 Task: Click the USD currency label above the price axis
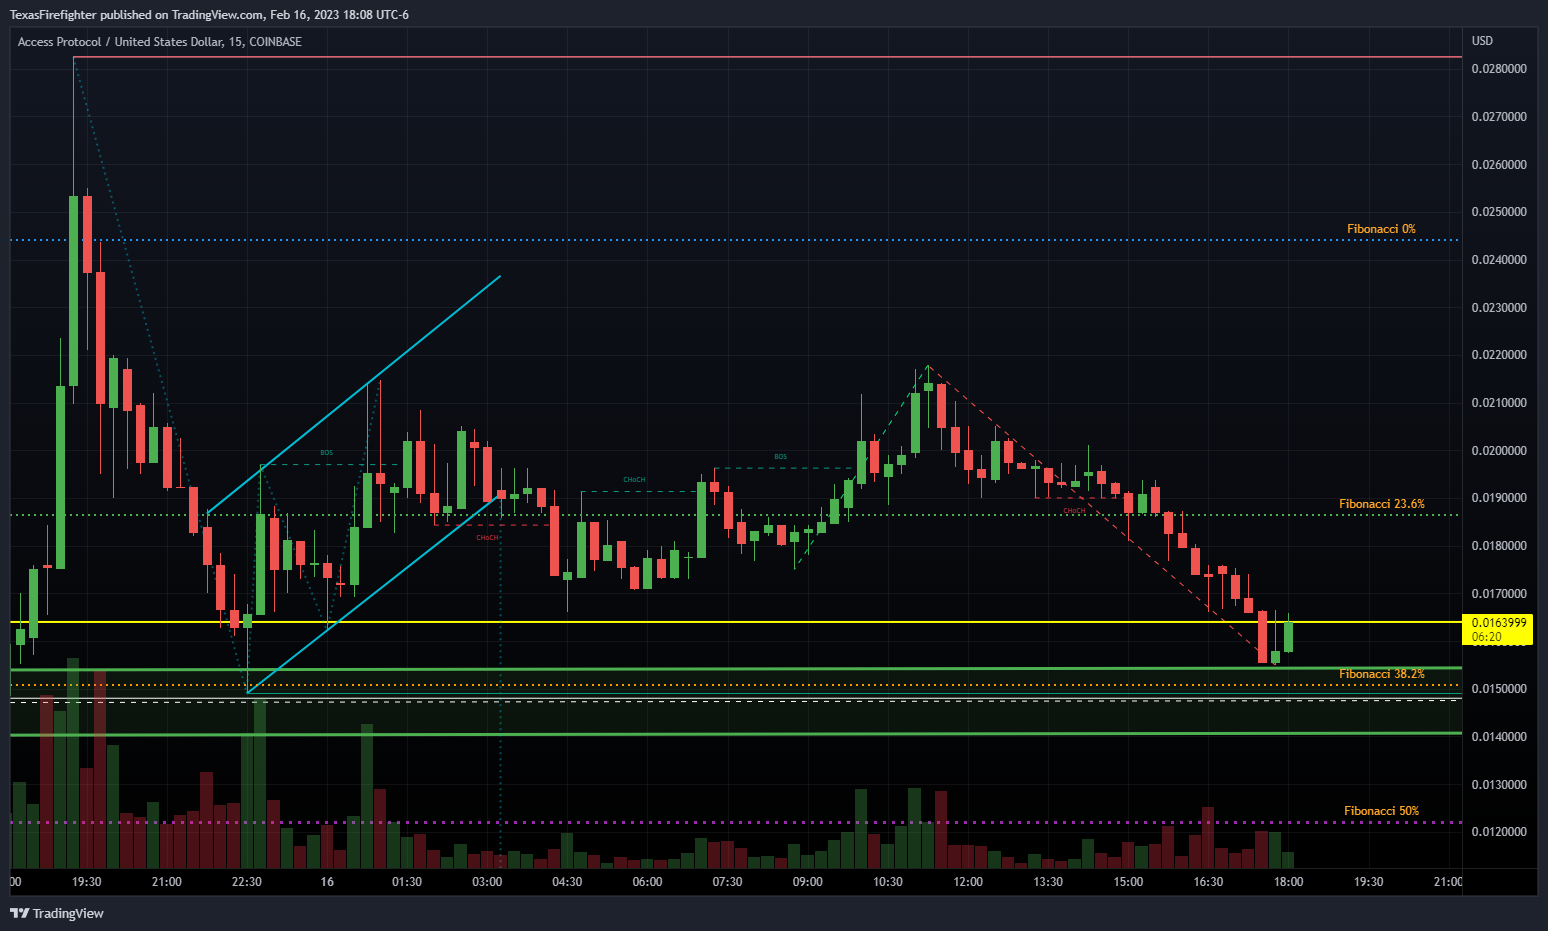coord(1482,41)
